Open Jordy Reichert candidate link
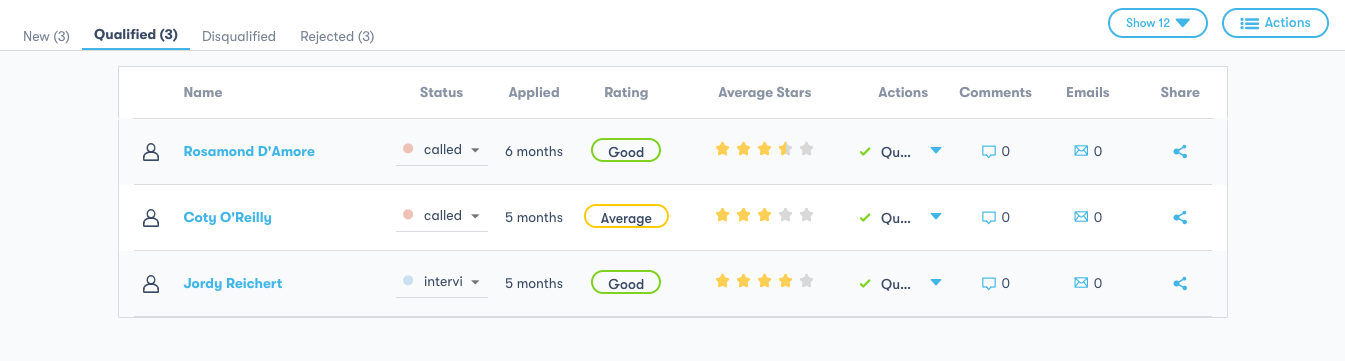This screenshot has width=1345, height=361. click(233, 284)
